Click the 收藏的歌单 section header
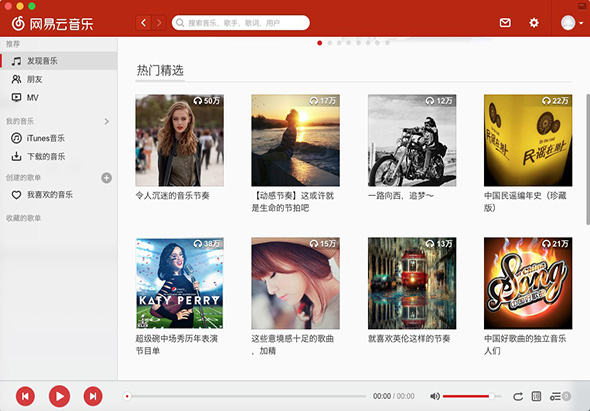The width and height of the screenshot is (590, 411). tap(23, 218)
